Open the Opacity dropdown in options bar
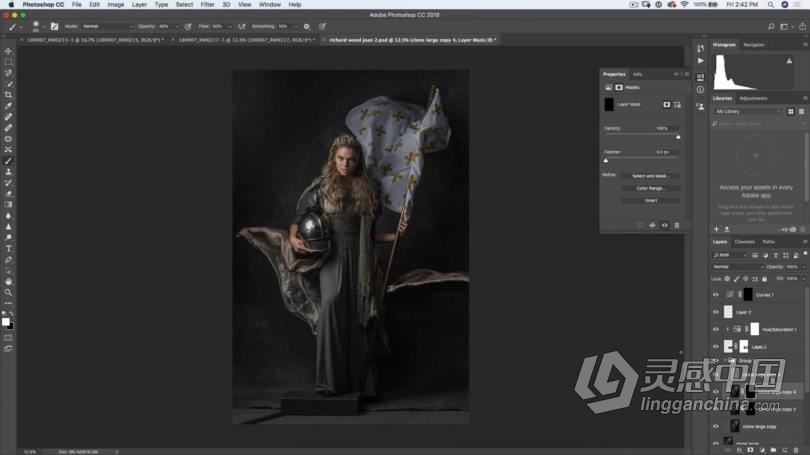Image resolution: width=810 pixels, height=455 pixels. pyautogui.click(x=176, y=26)
